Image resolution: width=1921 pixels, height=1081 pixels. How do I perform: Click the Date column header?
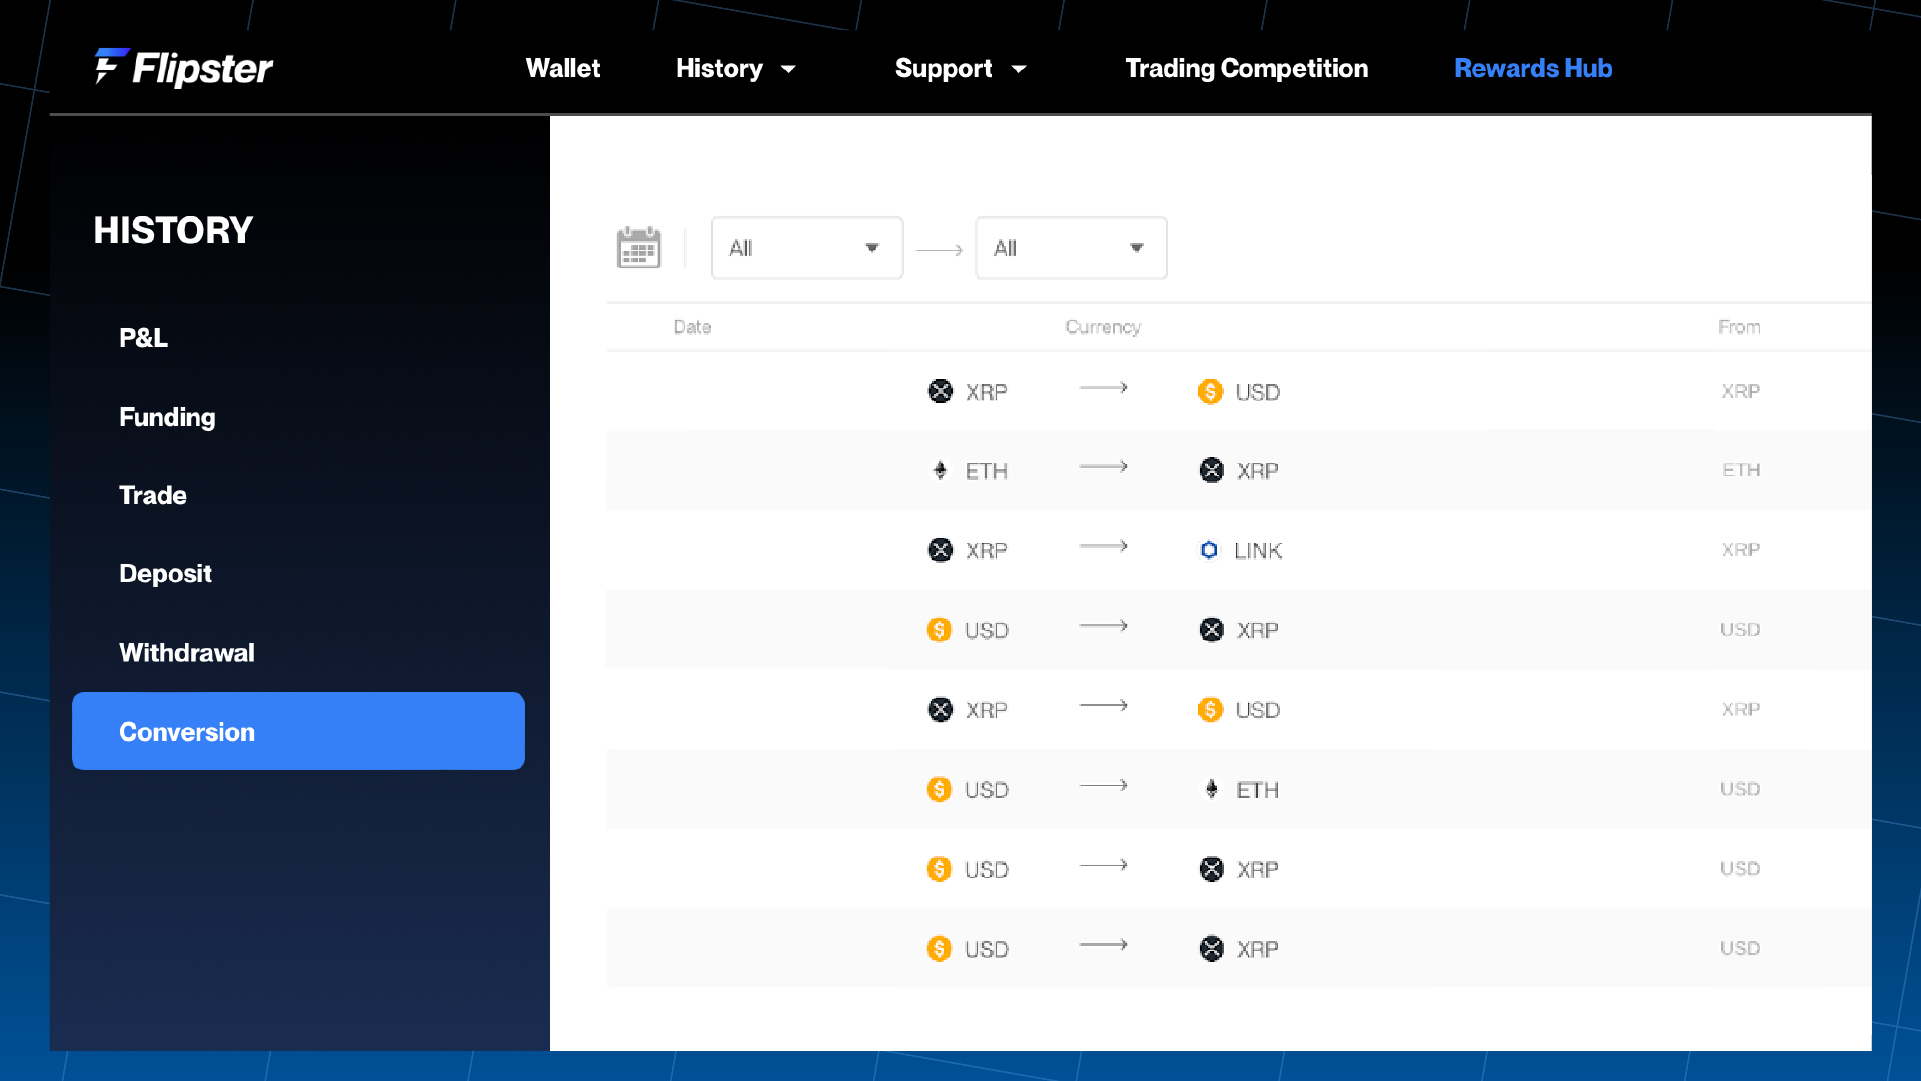tap(692, 327)
